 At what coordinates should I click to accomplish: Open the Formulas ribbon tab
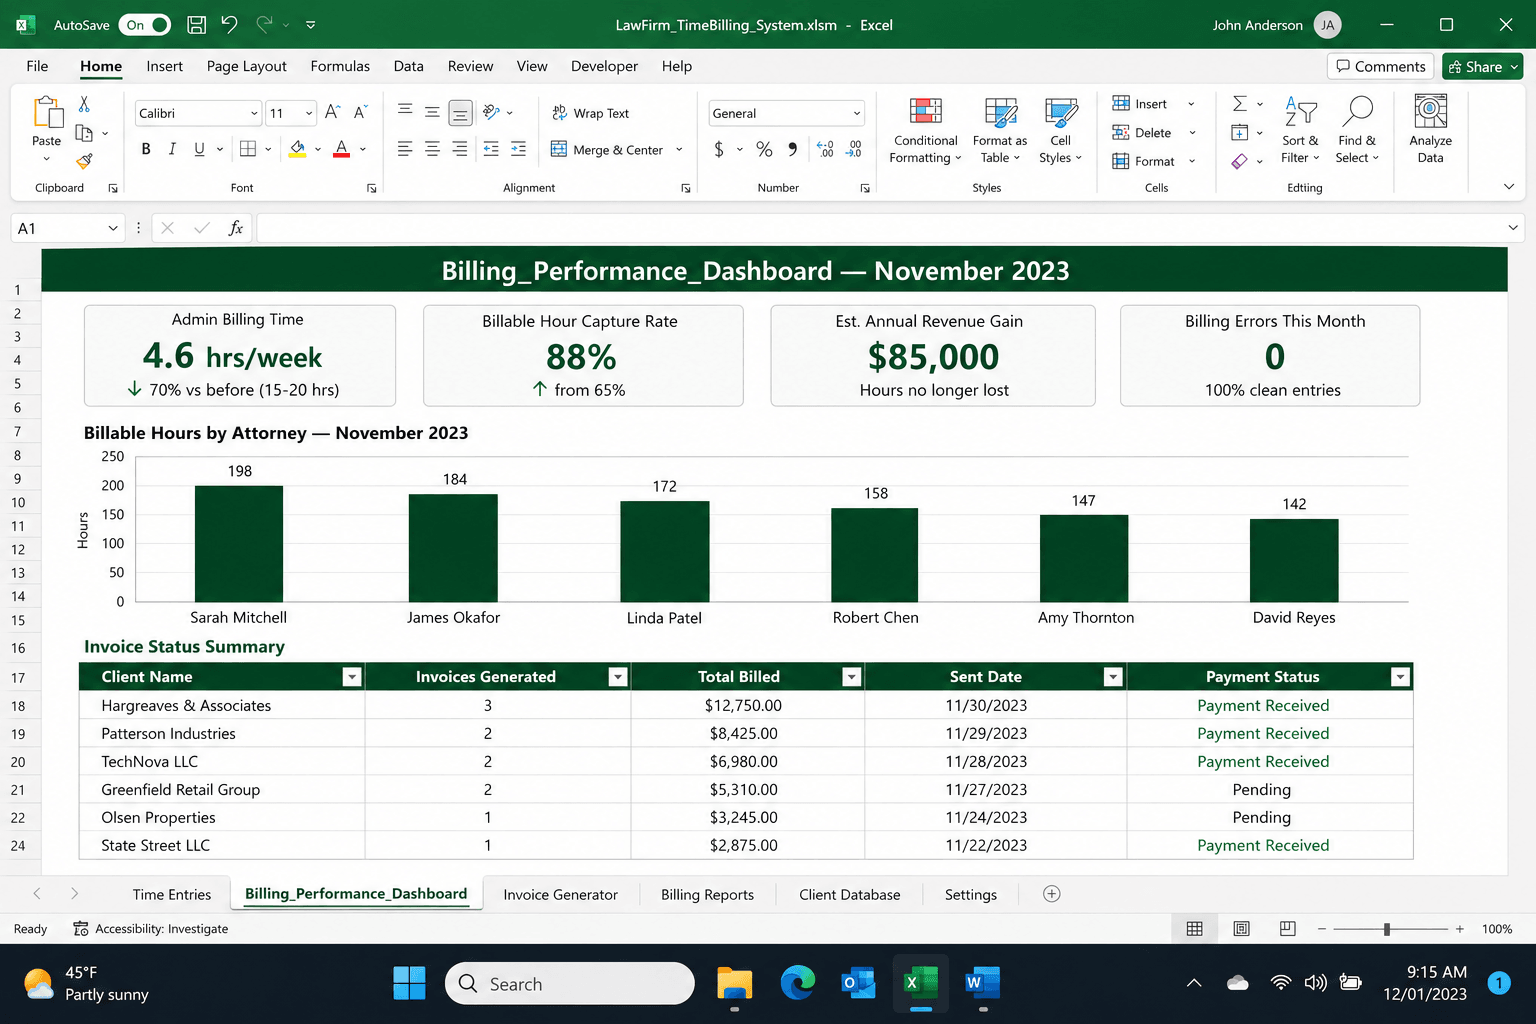340,66
